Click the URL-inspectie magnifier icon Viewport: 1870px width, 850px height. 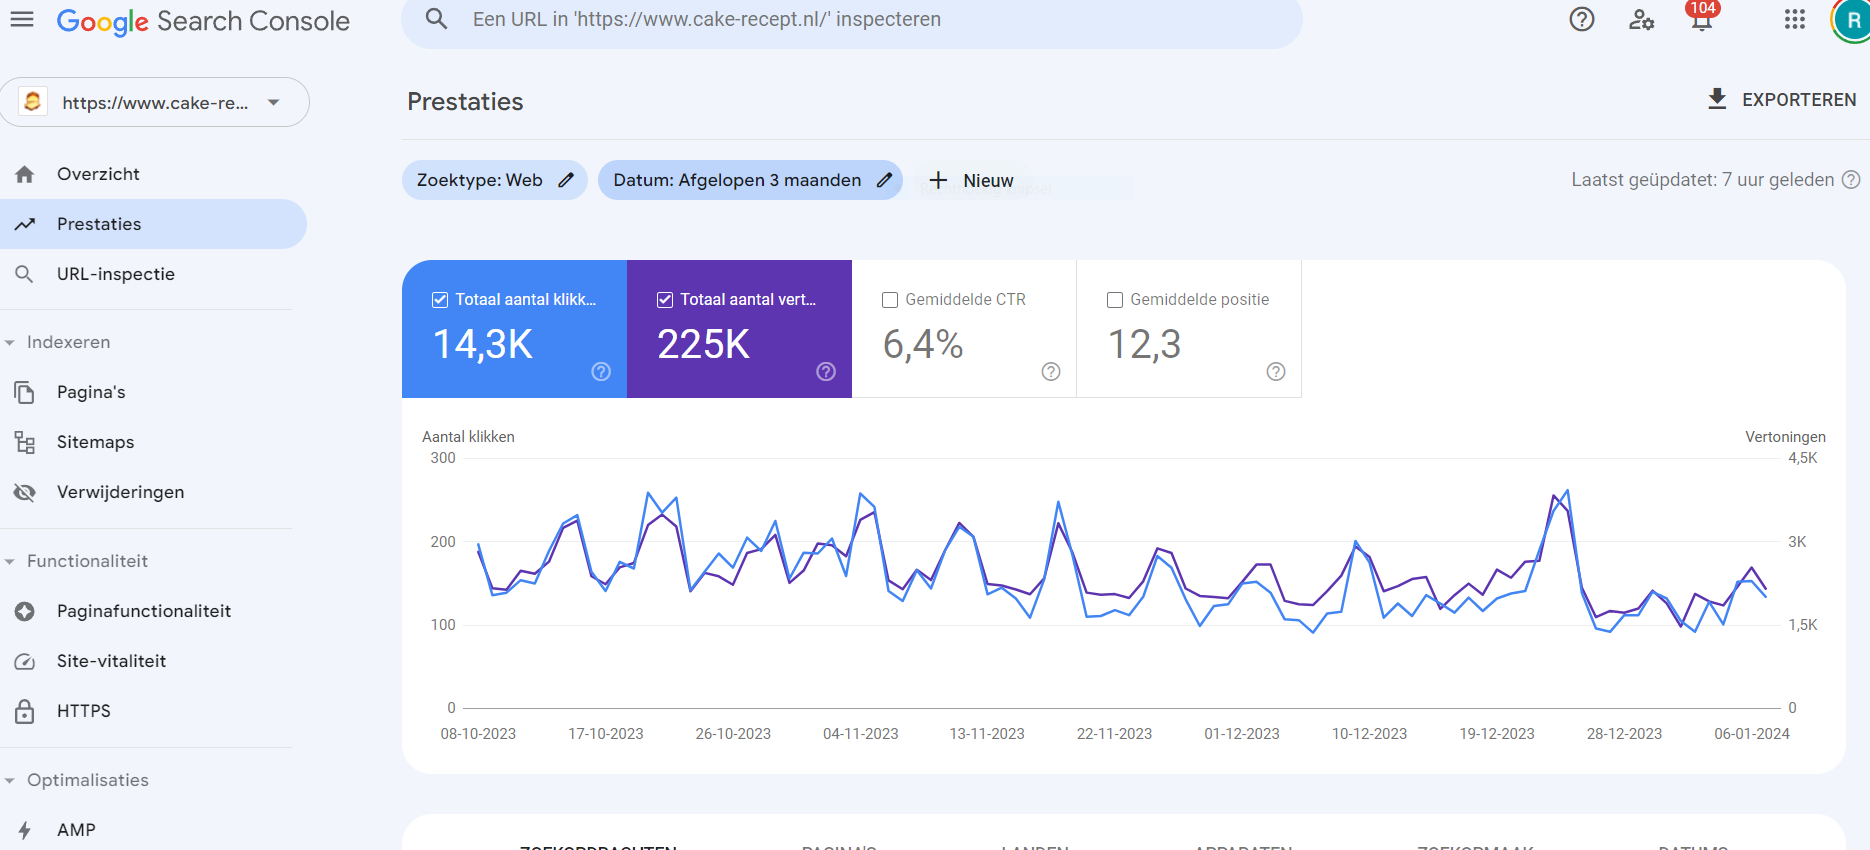point(25,274)
